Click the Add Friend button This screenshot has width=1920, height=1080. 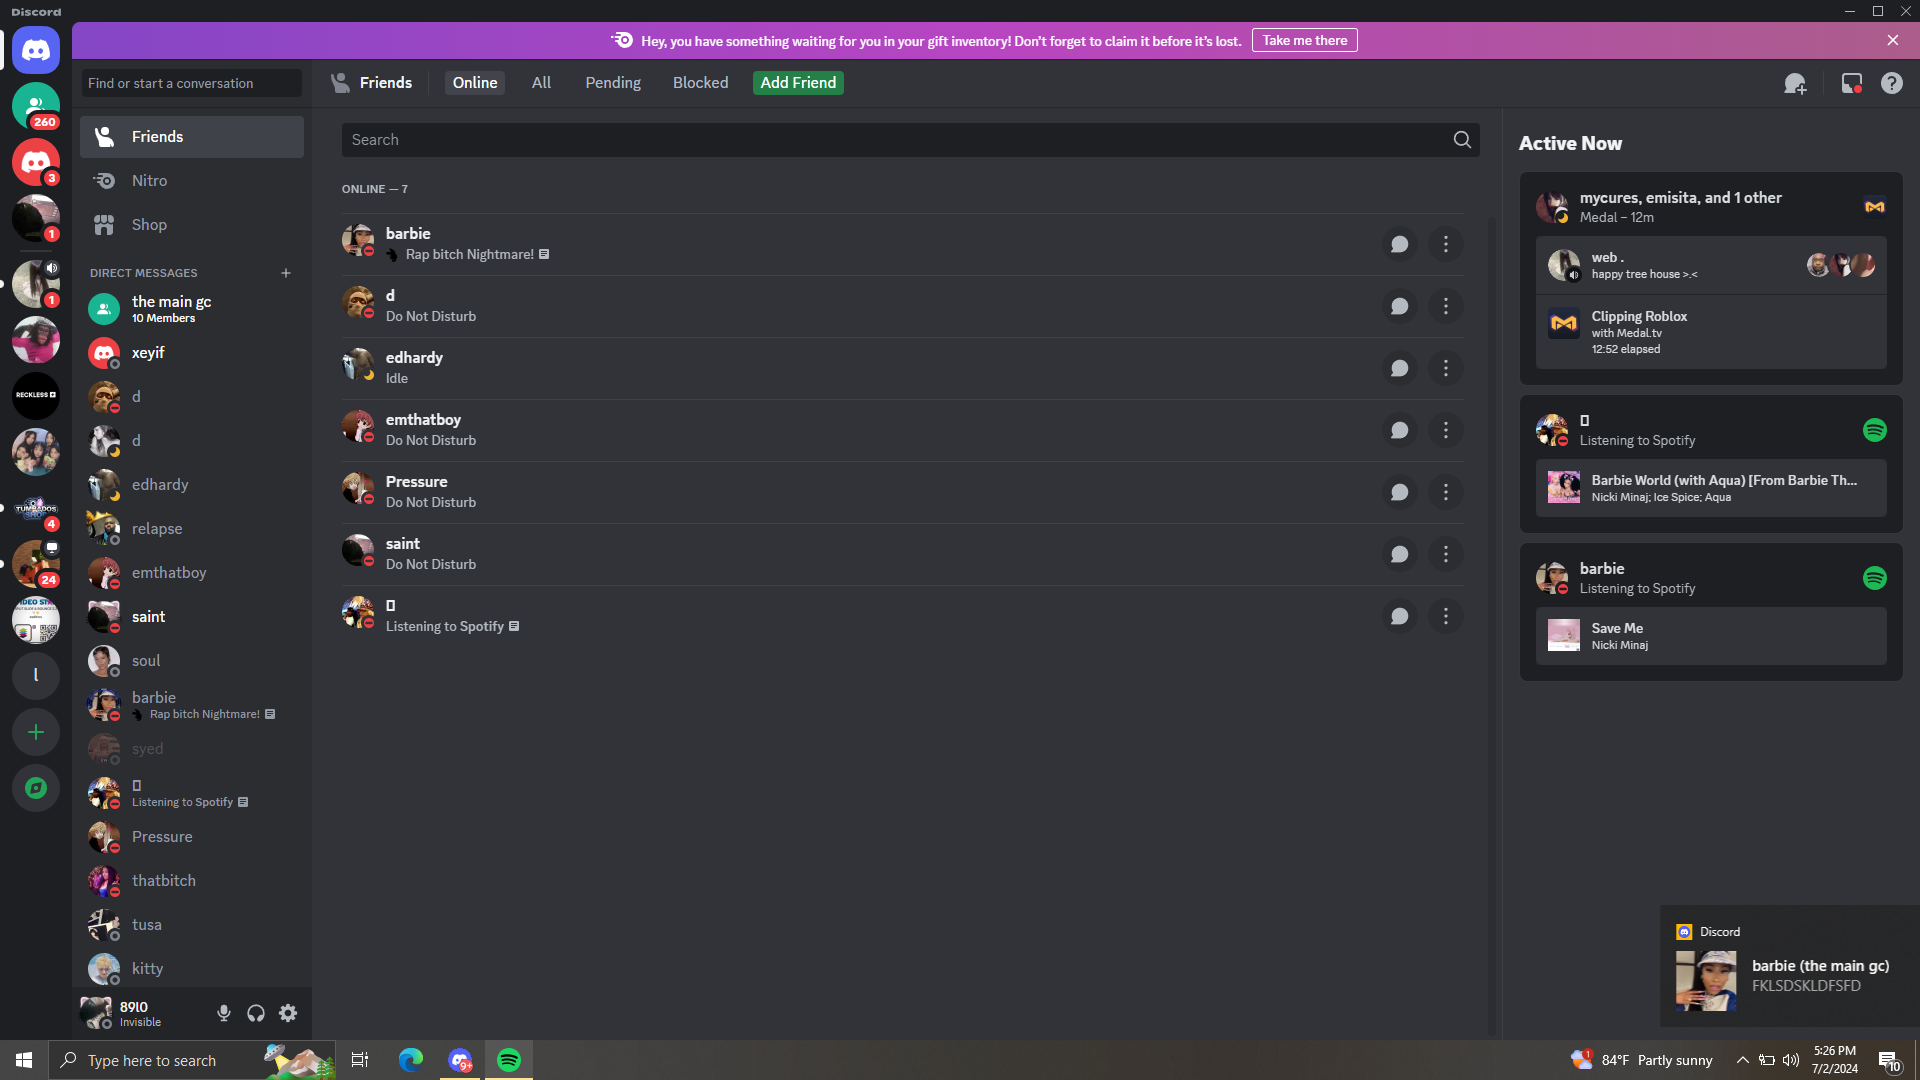click(797, 83)
